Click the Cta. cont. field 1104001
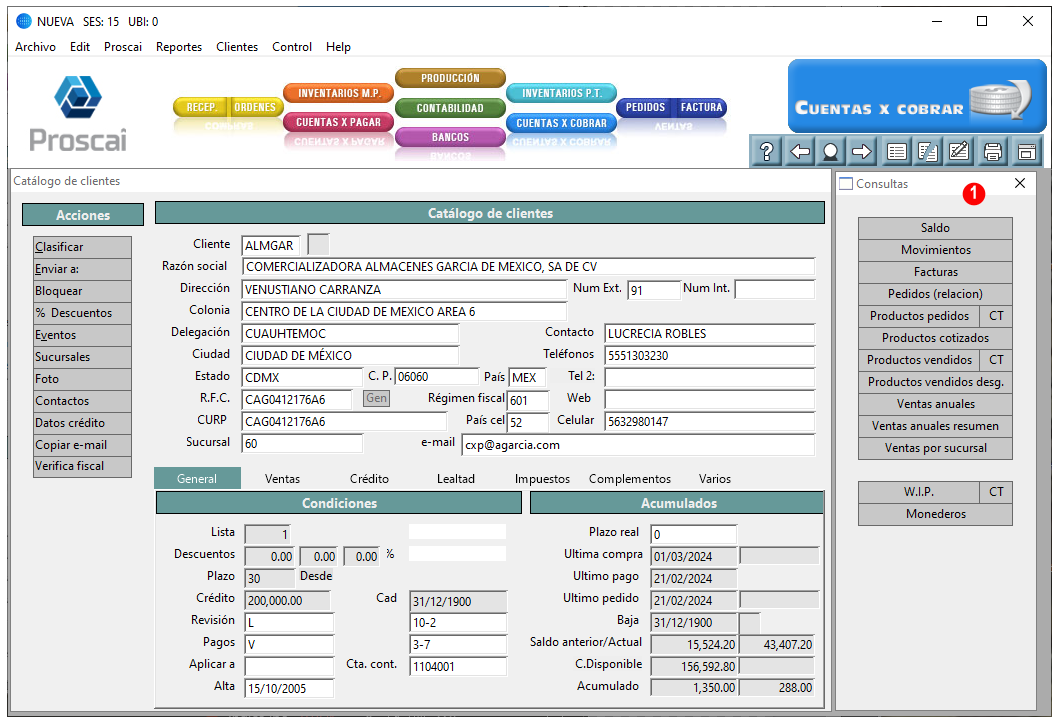 (x=458, y=666)
